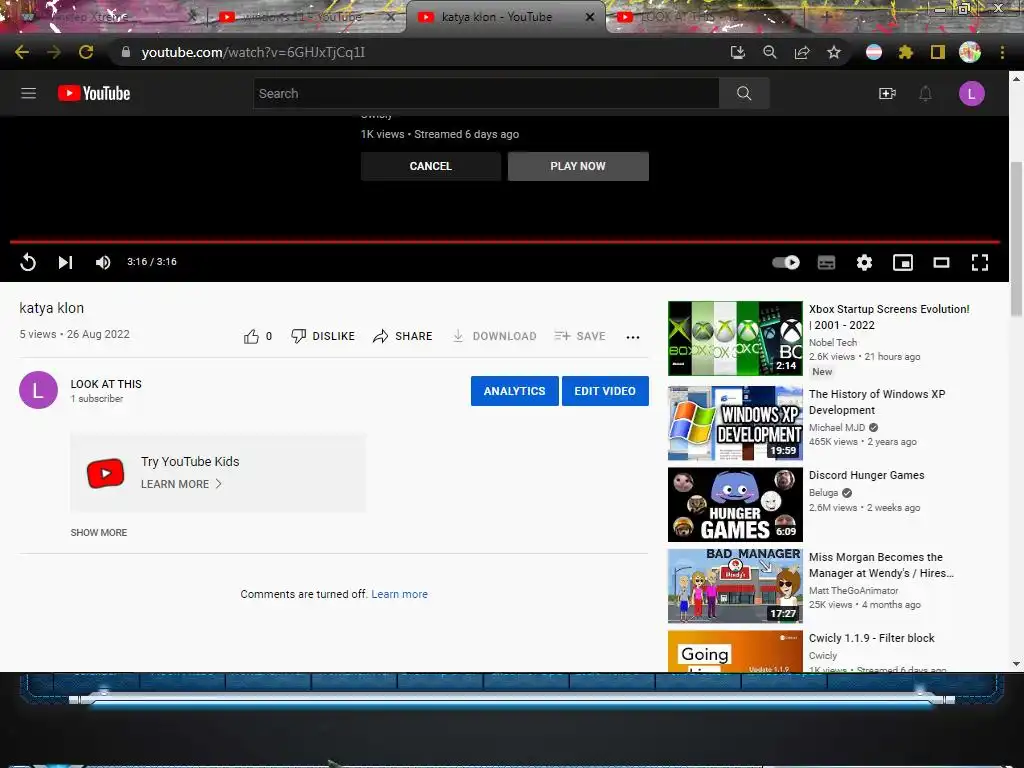Open The History of Windows XP Development
The width and height of the screenshot is (1024, 768).
(x=876, y=402)
